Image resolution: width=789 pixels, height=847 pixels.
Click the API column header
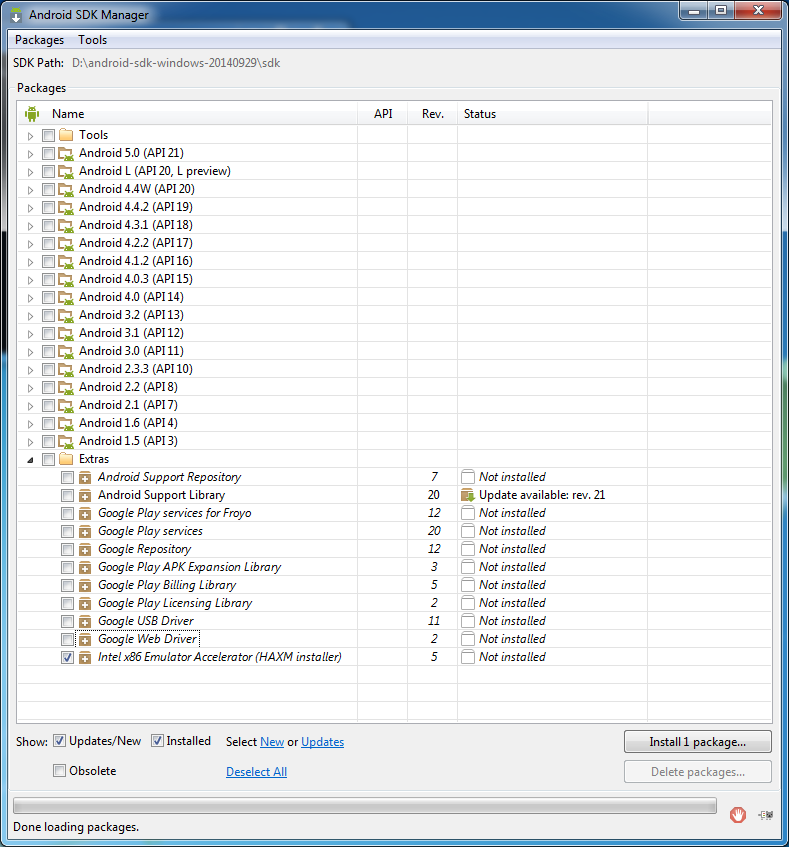[x=383, y=114]
